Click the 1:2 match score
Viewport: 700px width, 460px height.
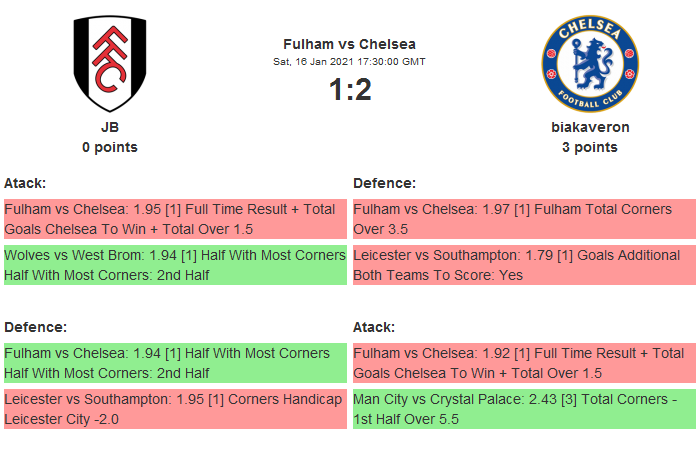point(349,90)
